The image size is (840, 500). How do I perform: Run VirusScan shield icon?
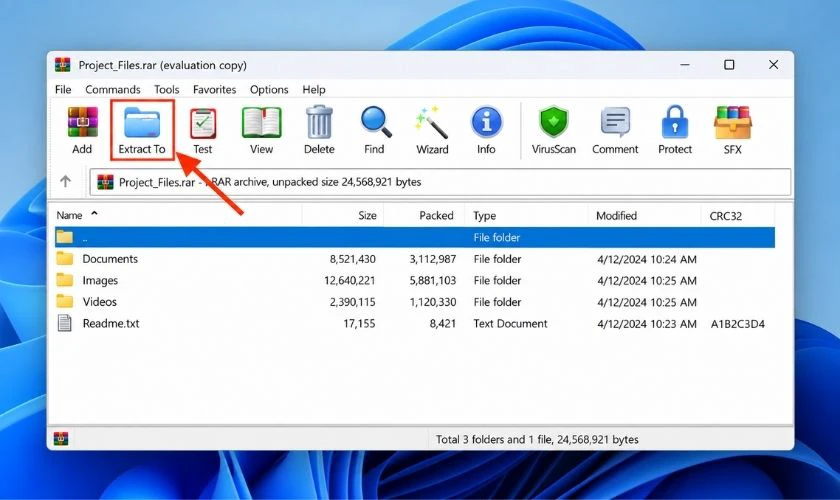[553, 122]
